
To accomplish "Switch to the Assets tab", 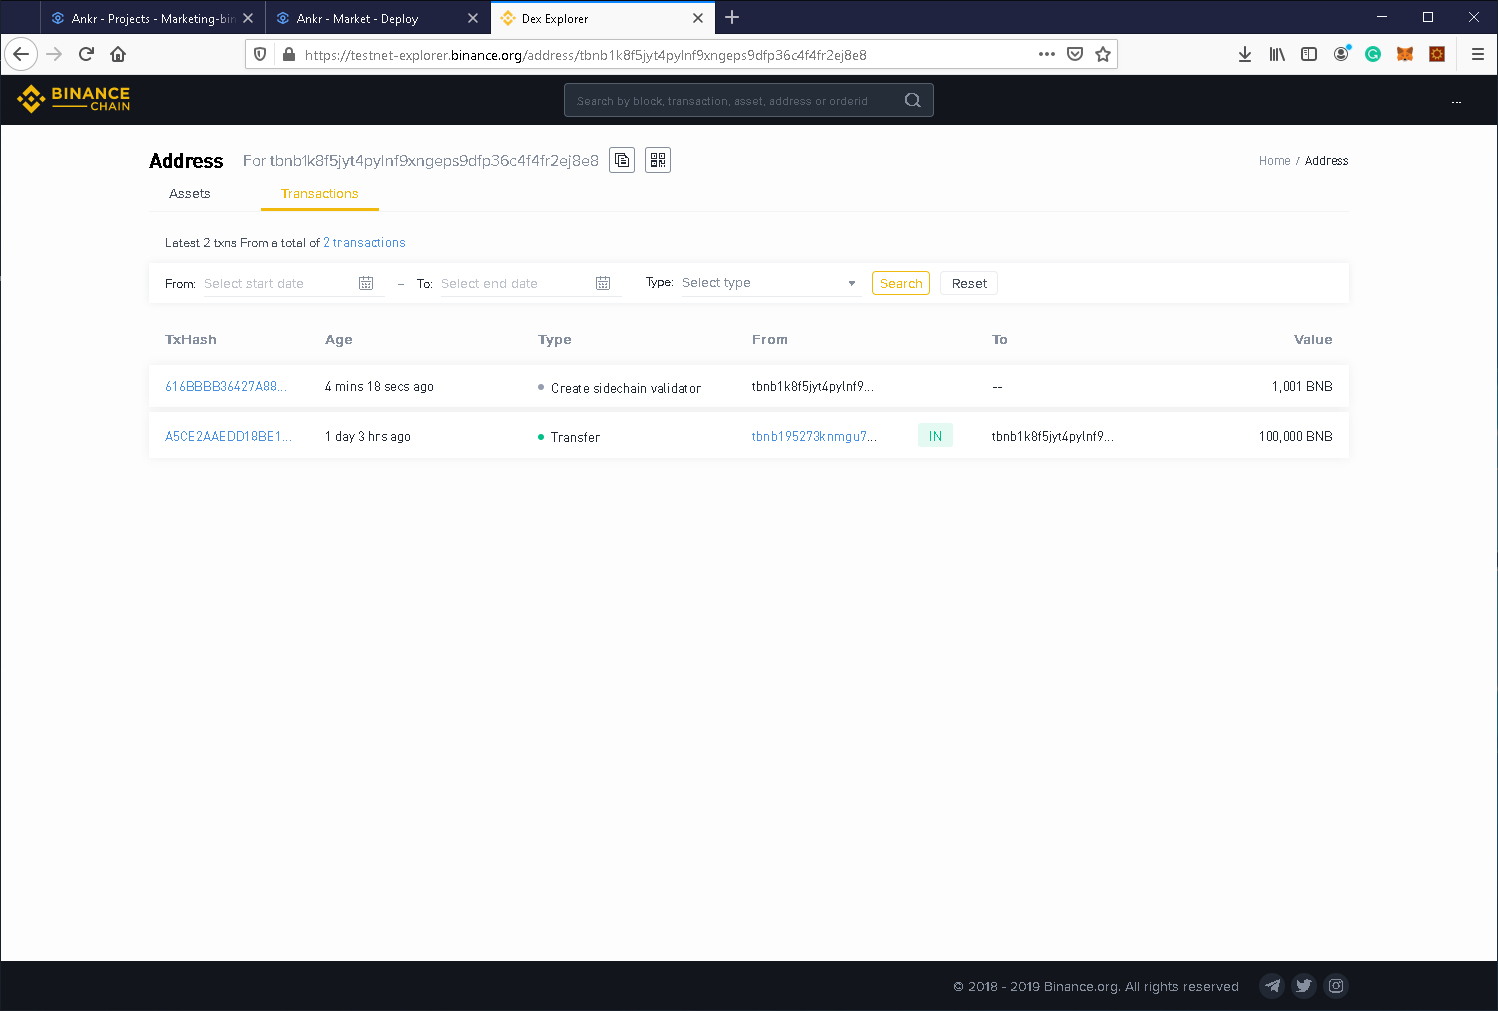I will [190, 194].
